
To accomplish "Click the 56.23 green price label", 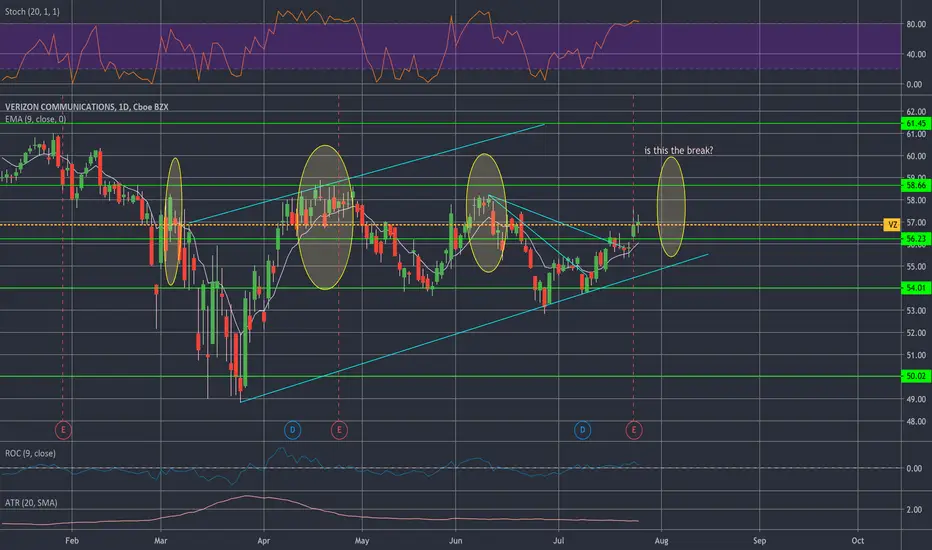I will [915, 239].
